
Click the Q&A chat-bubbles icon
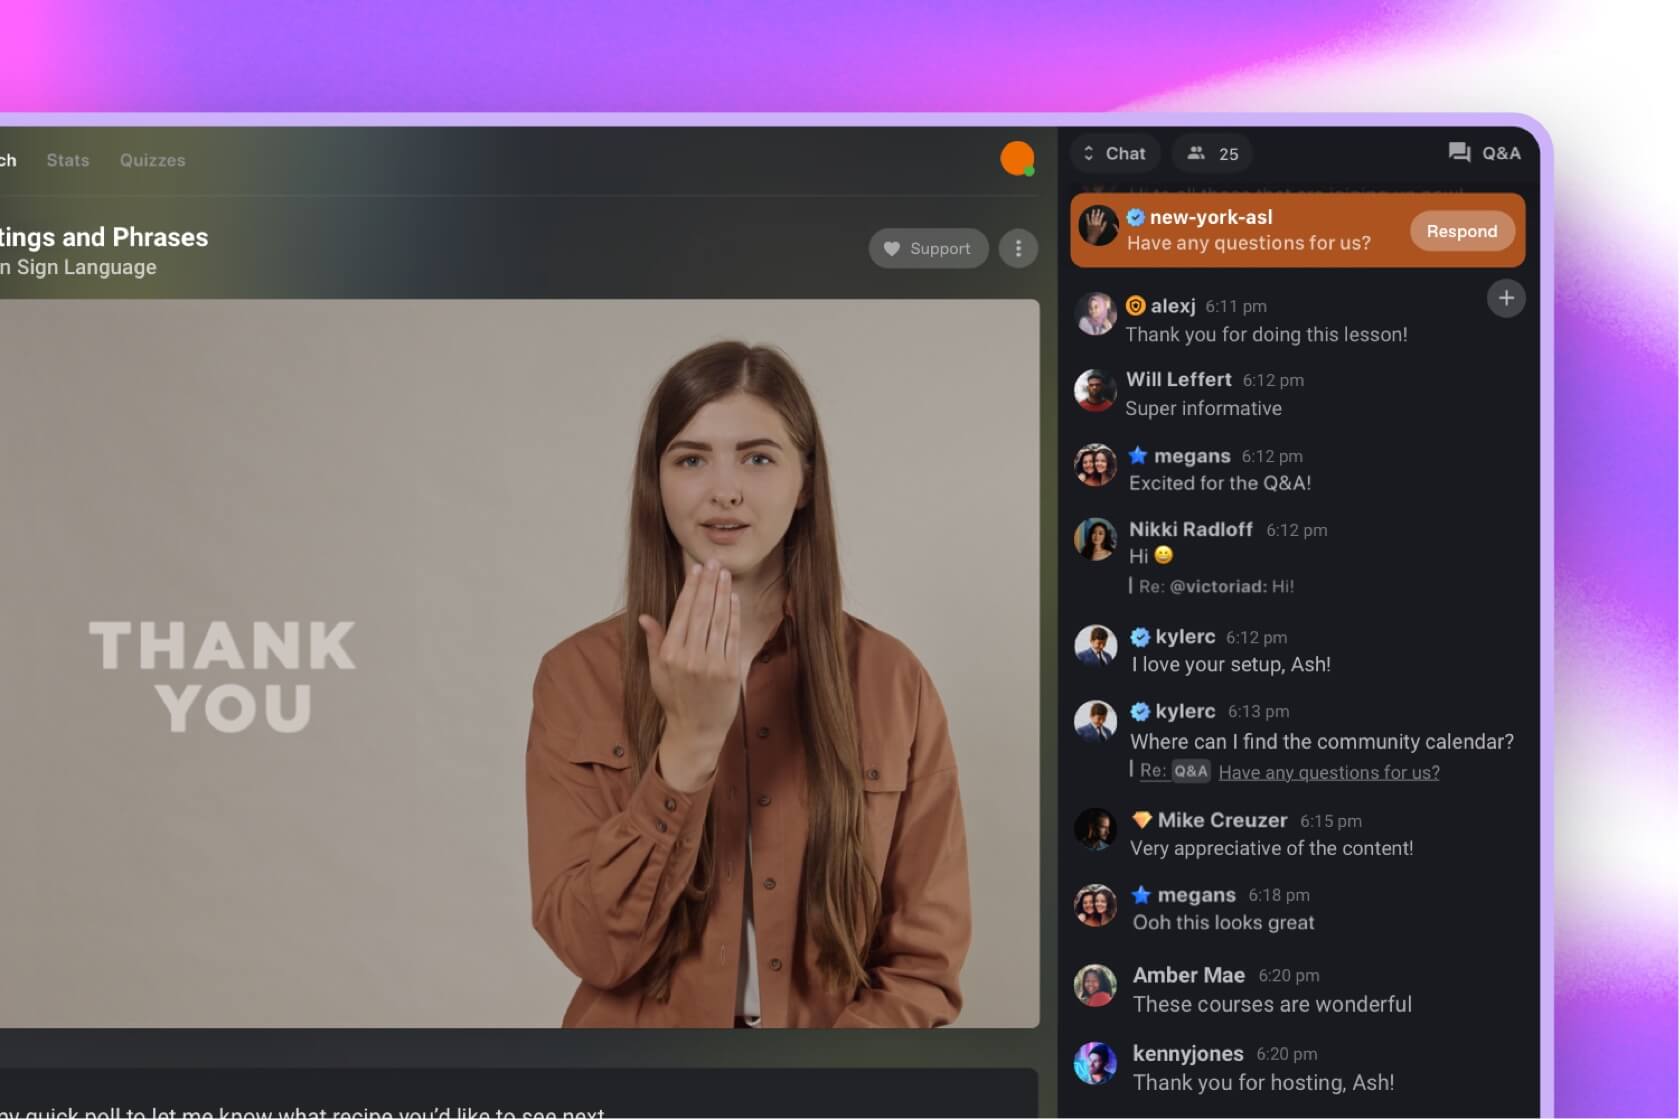1459,152
